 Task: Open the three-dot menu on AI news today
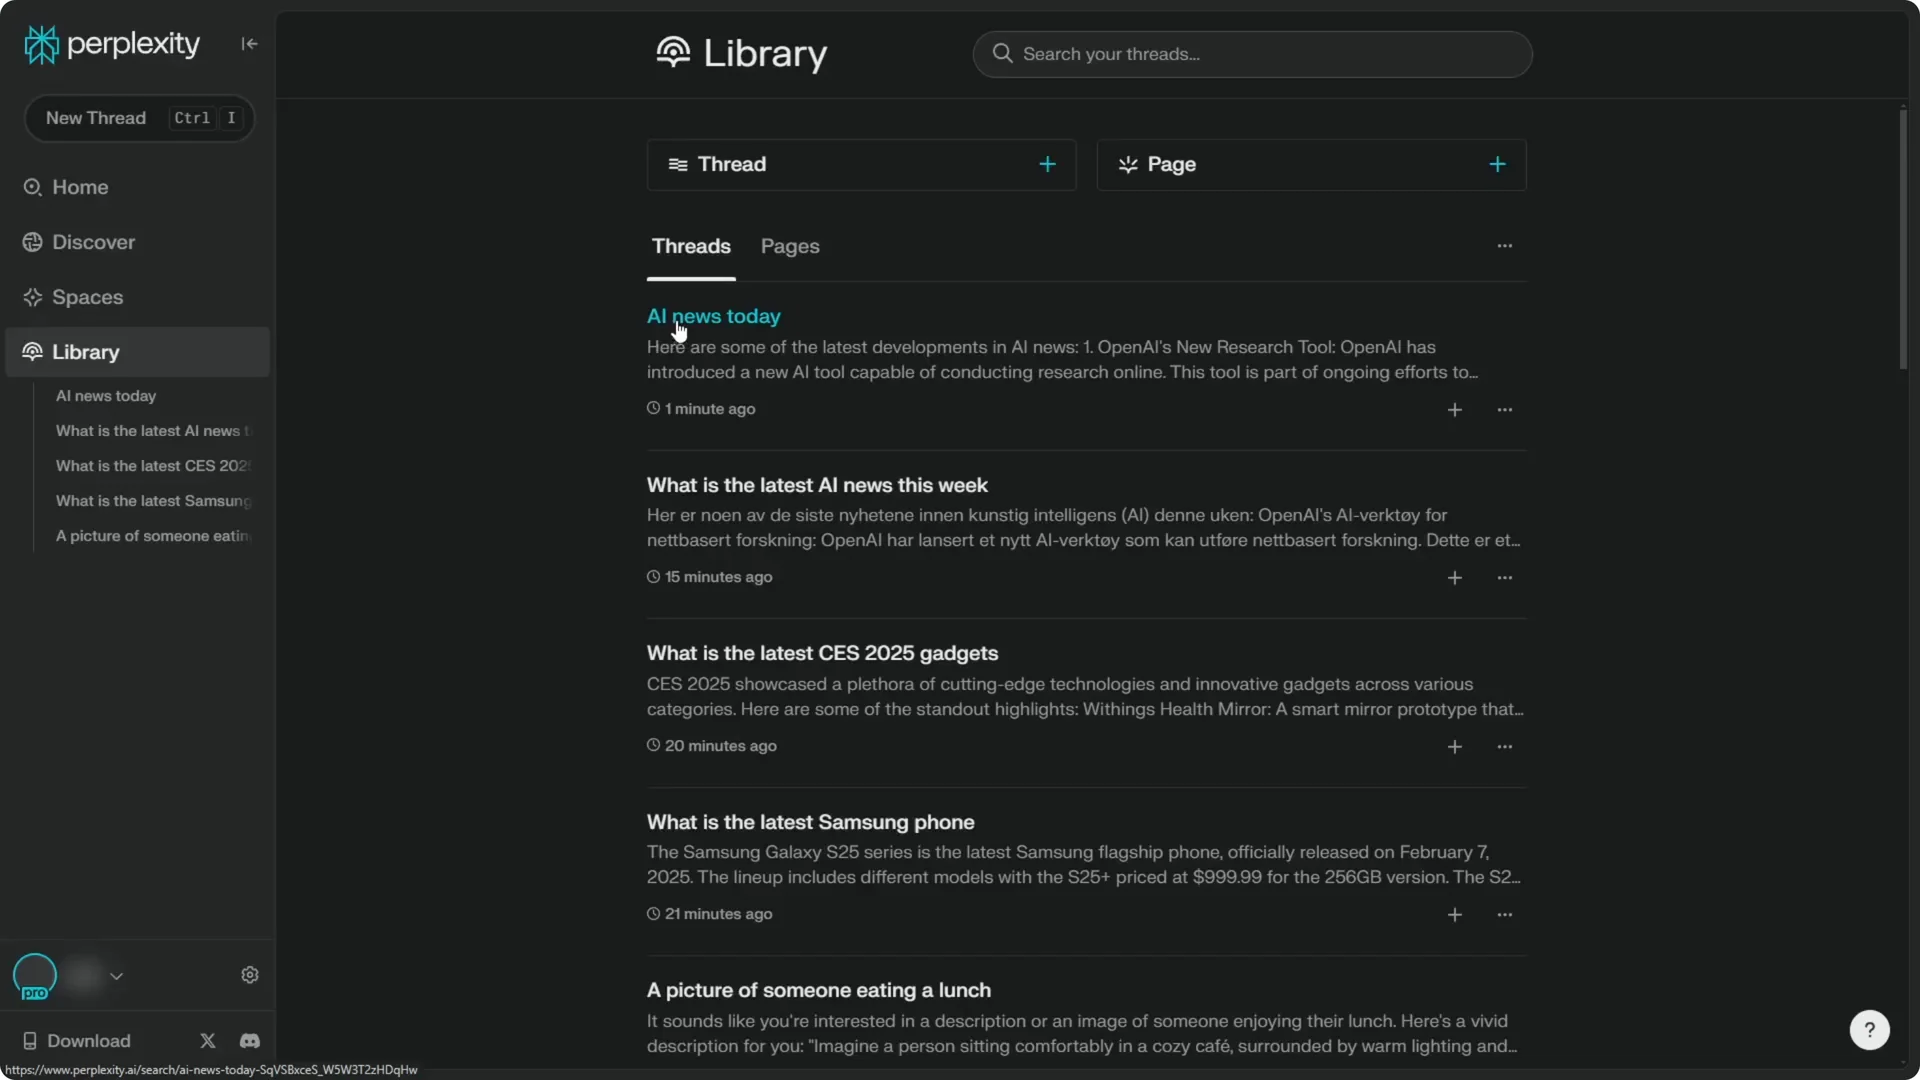coord(1505,409)
